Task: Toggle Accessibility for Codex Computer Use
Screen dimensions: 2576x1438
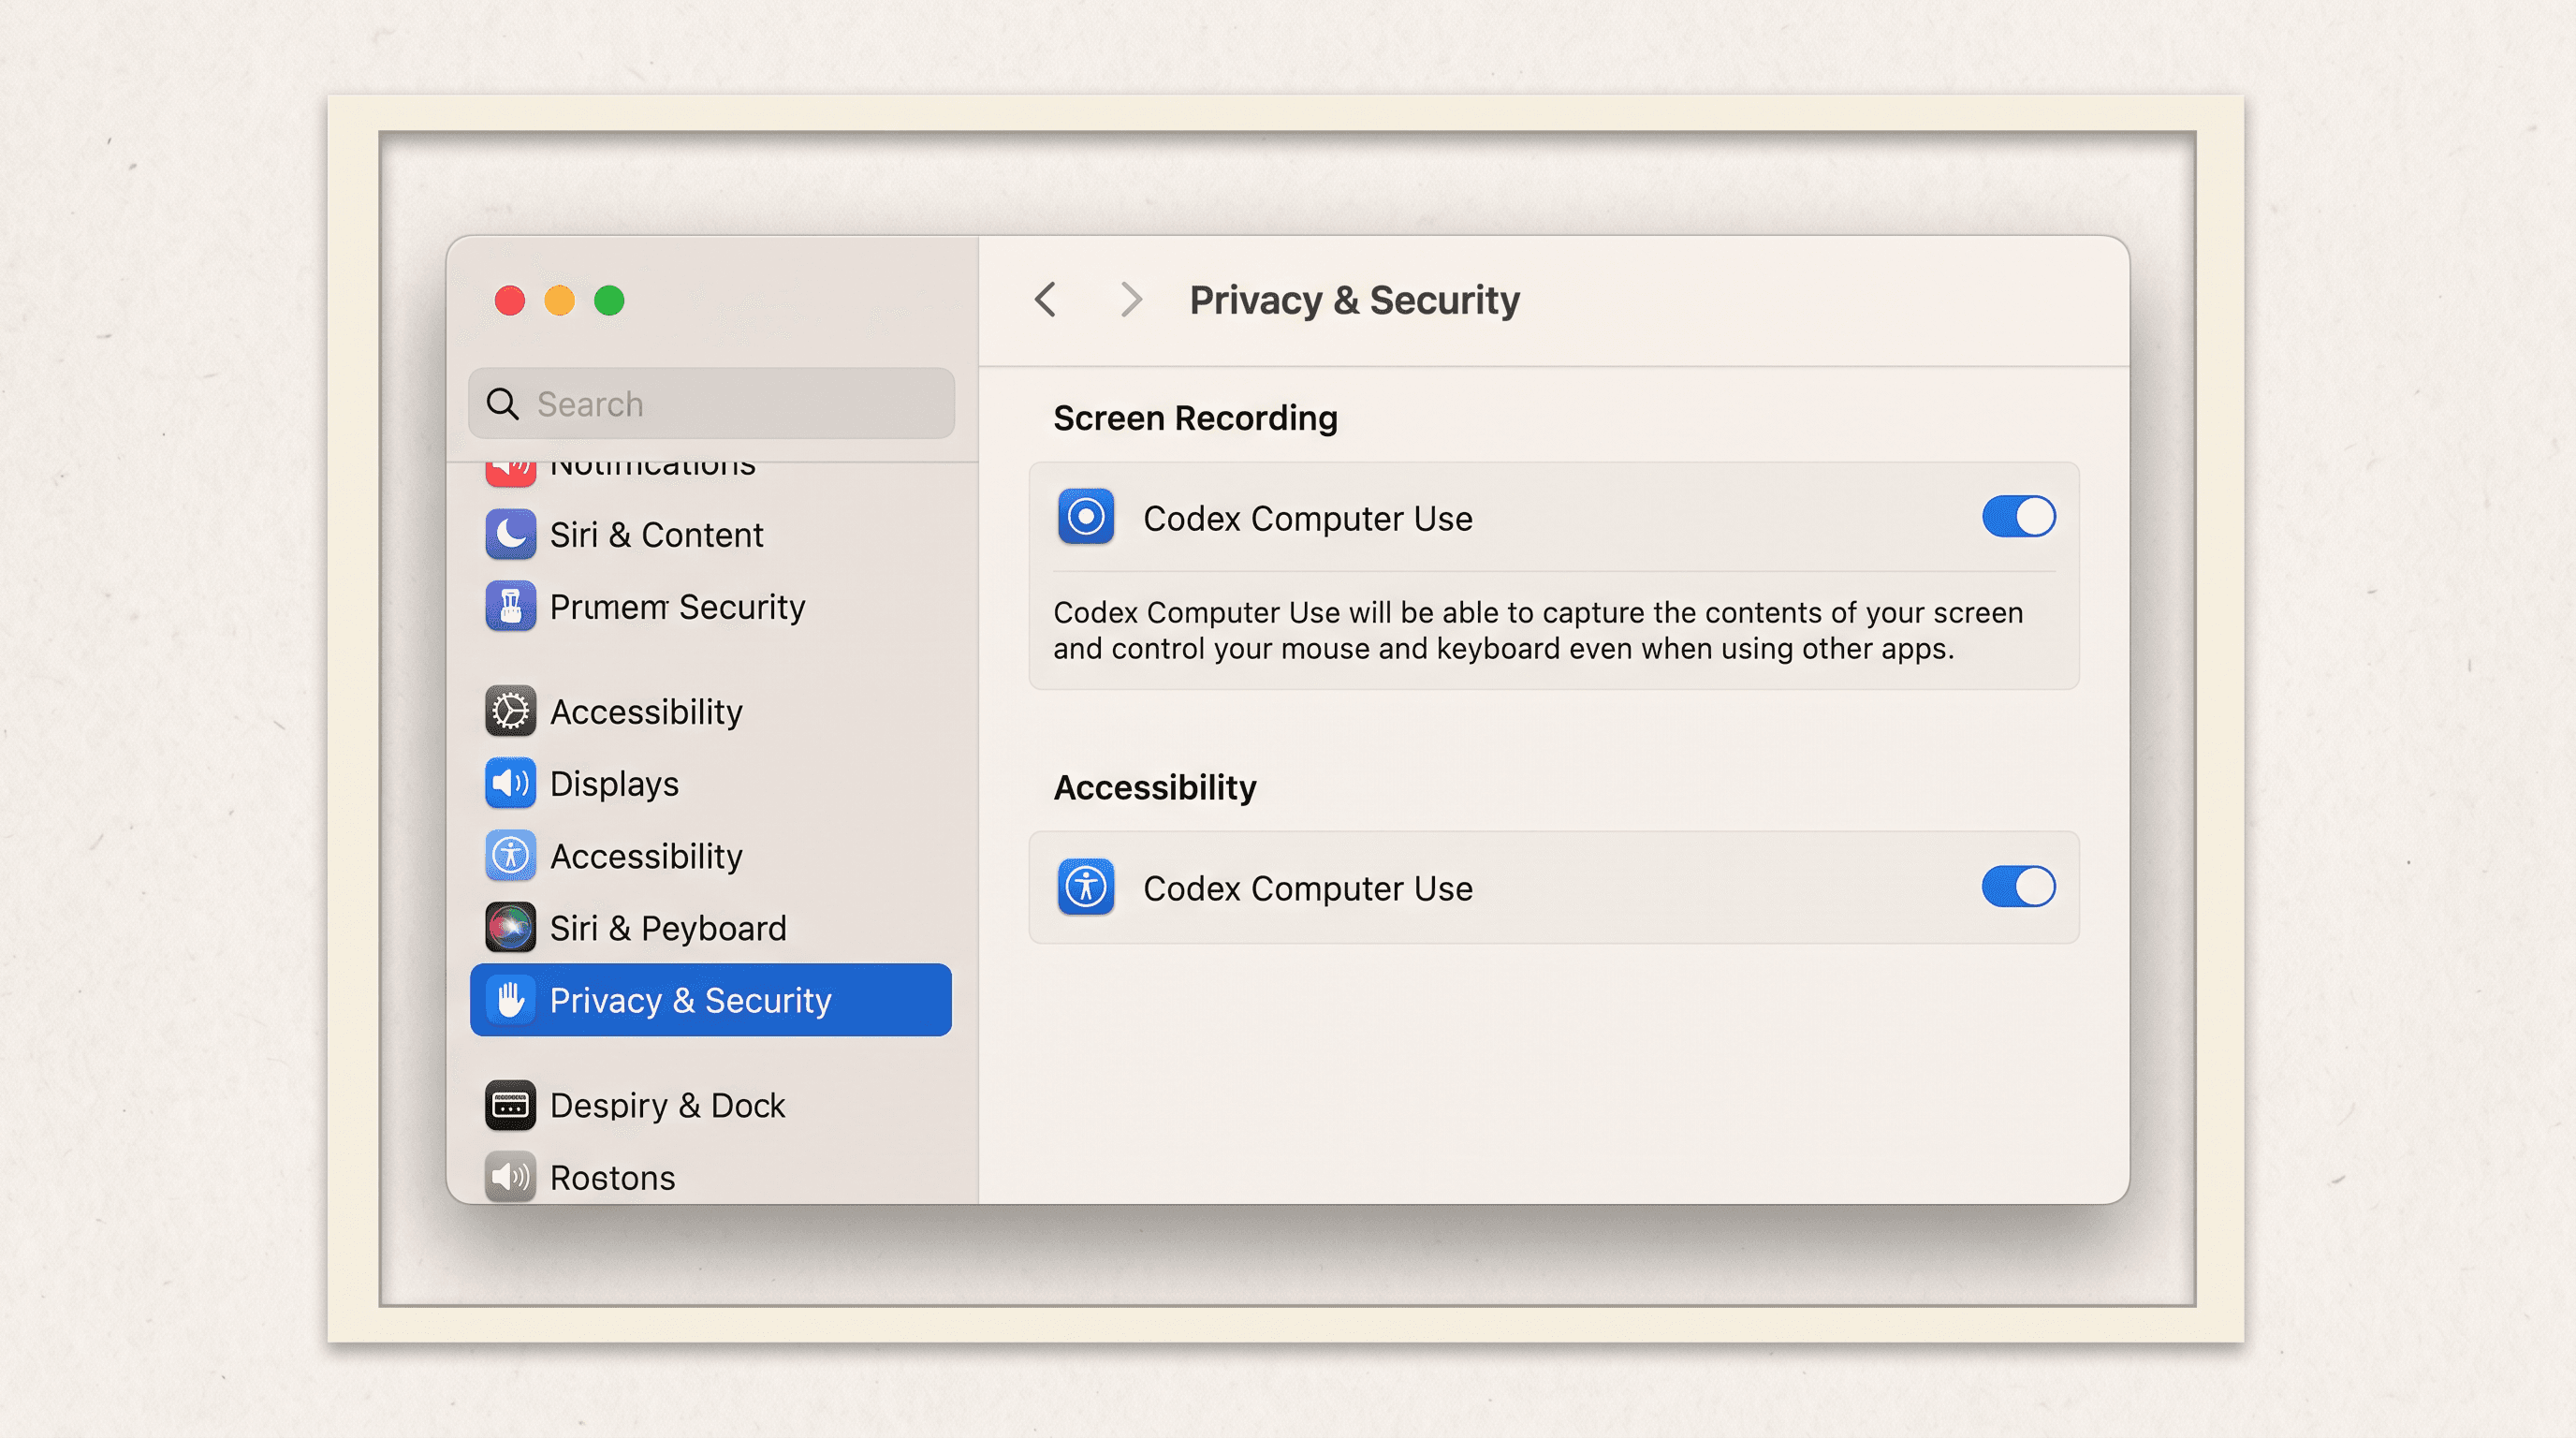Action: tap(2018, 887)
